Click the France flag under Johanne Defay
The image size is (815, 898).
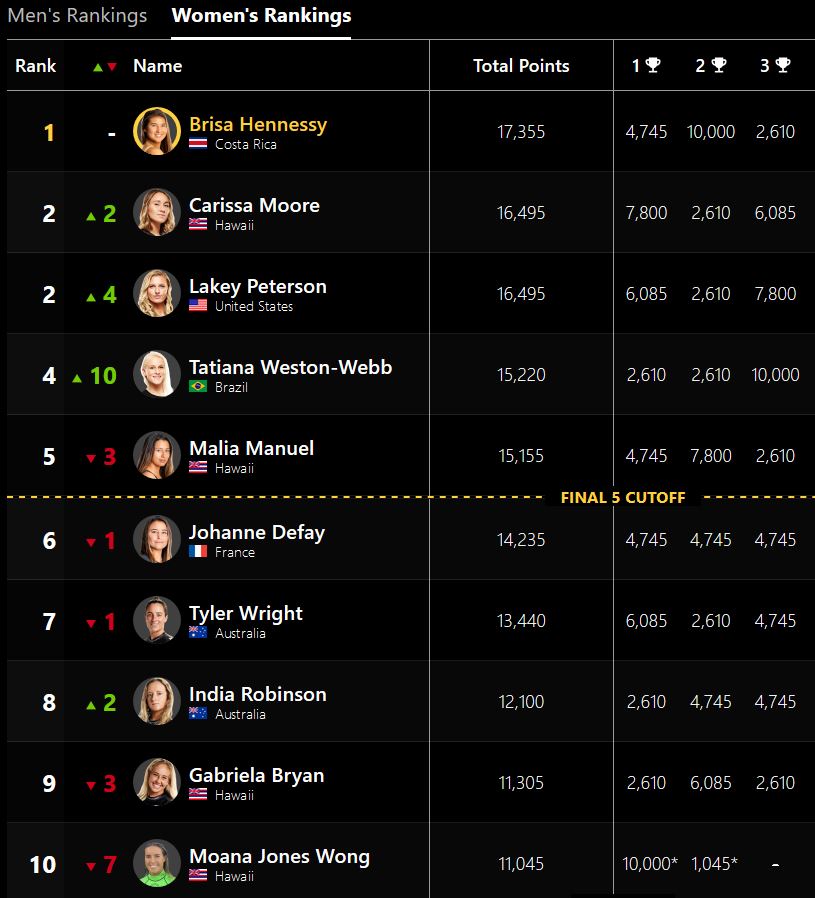[198, 552]
